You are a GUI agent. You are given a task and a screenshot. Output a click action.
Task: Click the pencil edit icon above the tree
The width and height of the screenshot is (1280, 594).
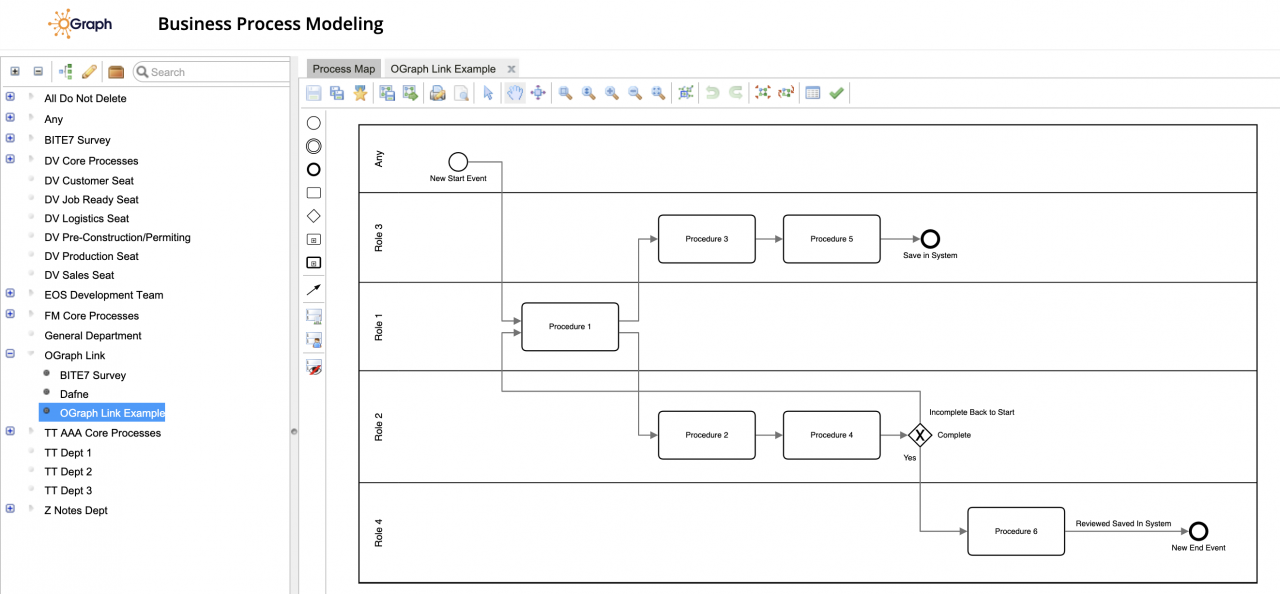tap(89, 71)
